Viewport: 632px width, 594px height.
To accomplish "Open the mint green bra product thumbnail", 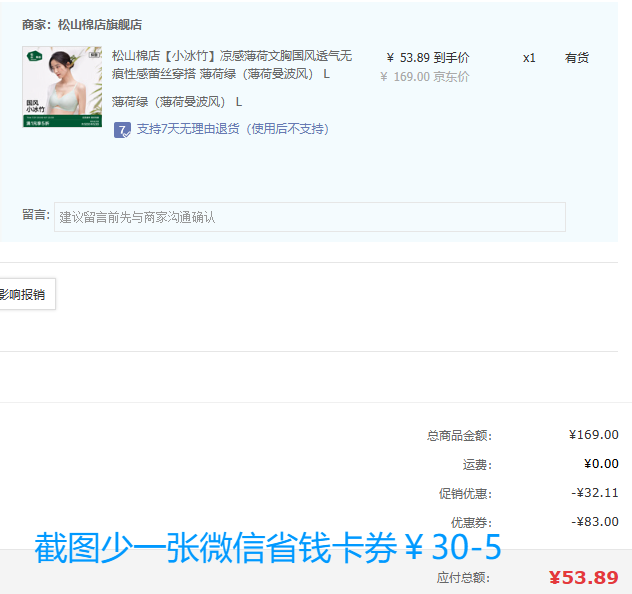I will tap(62, 87).
